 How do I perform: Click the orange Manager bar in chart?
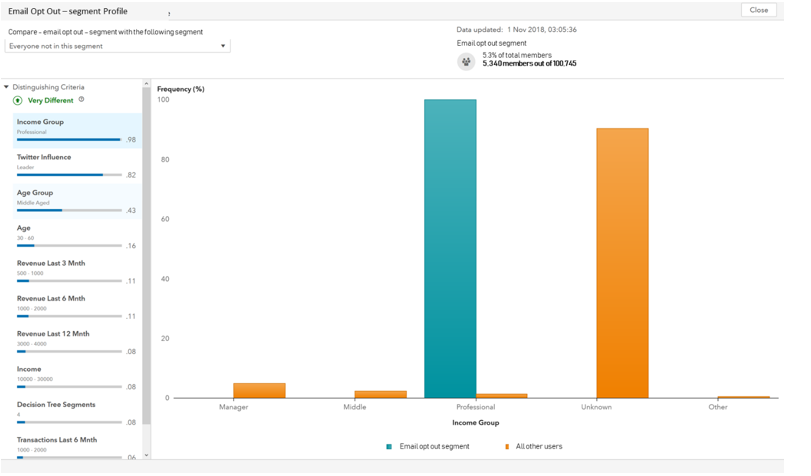pos(259,391)
